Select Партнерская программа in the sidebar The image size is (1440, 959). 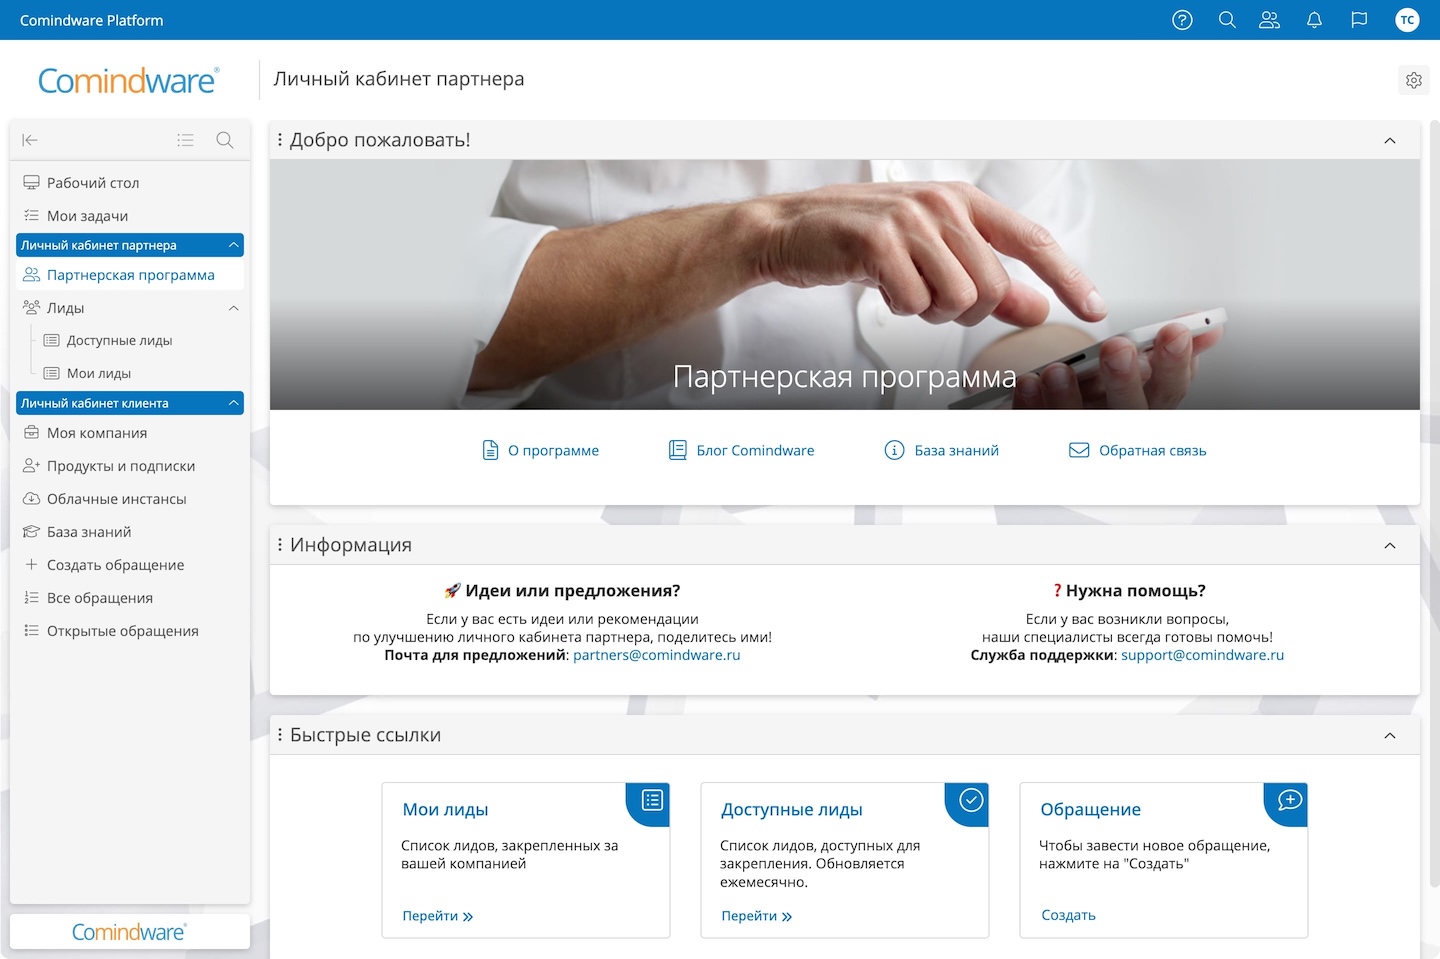[130, 275]
